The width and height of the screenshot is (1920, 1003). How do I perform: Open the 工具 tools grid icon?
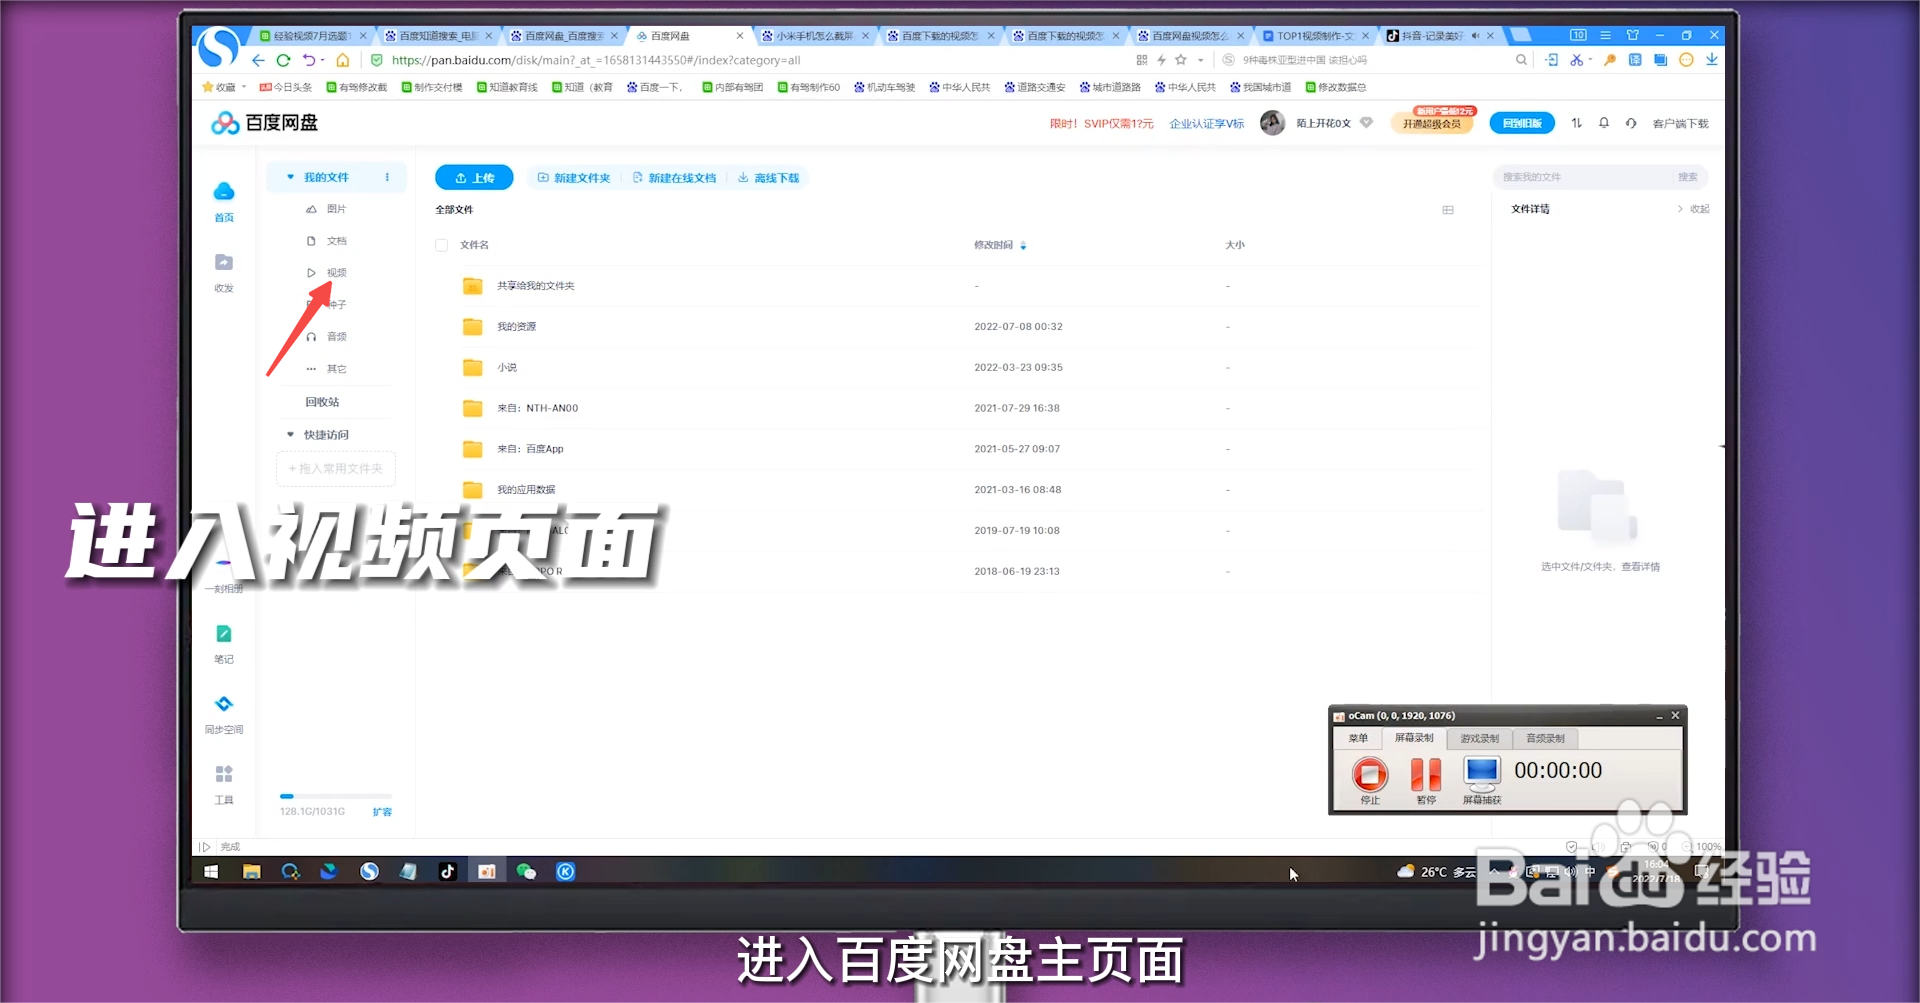point(224,774)
